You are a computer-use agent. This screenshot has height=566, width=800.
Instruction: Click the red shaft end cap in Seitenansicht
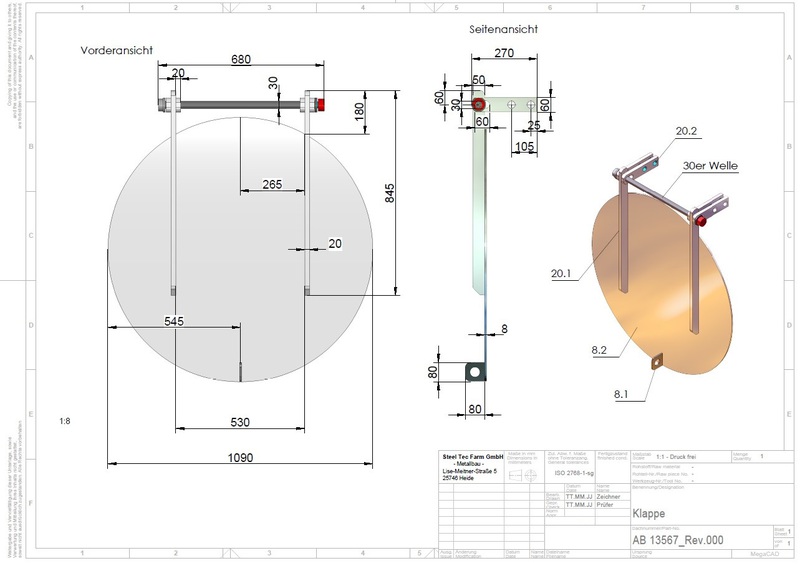click(479, 104)
